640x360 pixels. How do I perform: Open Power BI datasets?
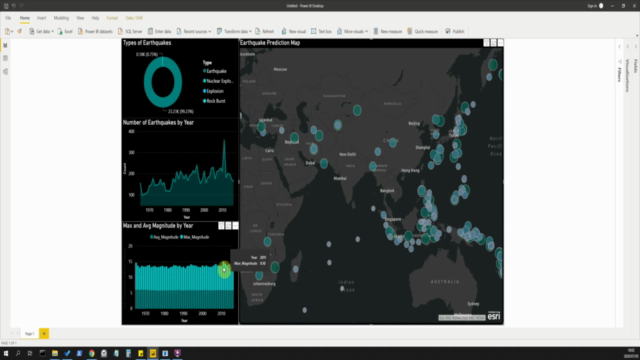coord(95,31)
